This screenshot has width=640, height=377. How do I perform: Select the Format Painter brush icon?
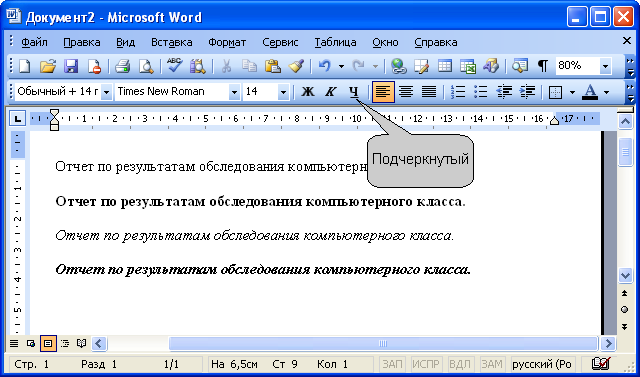pyautogui.click(x=296, y=66)
